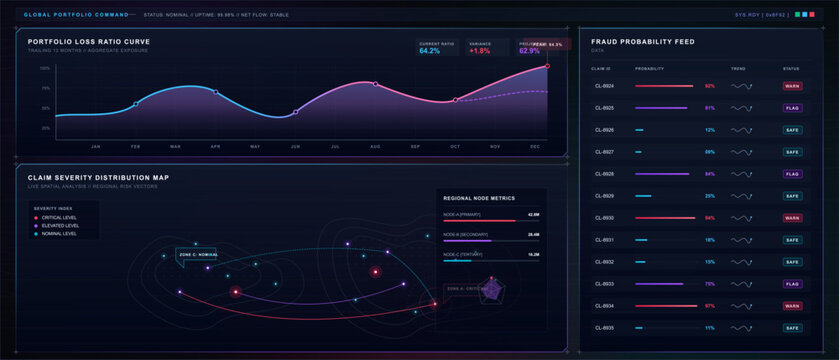Click the SAFE badge on row CL-8926

792,130
